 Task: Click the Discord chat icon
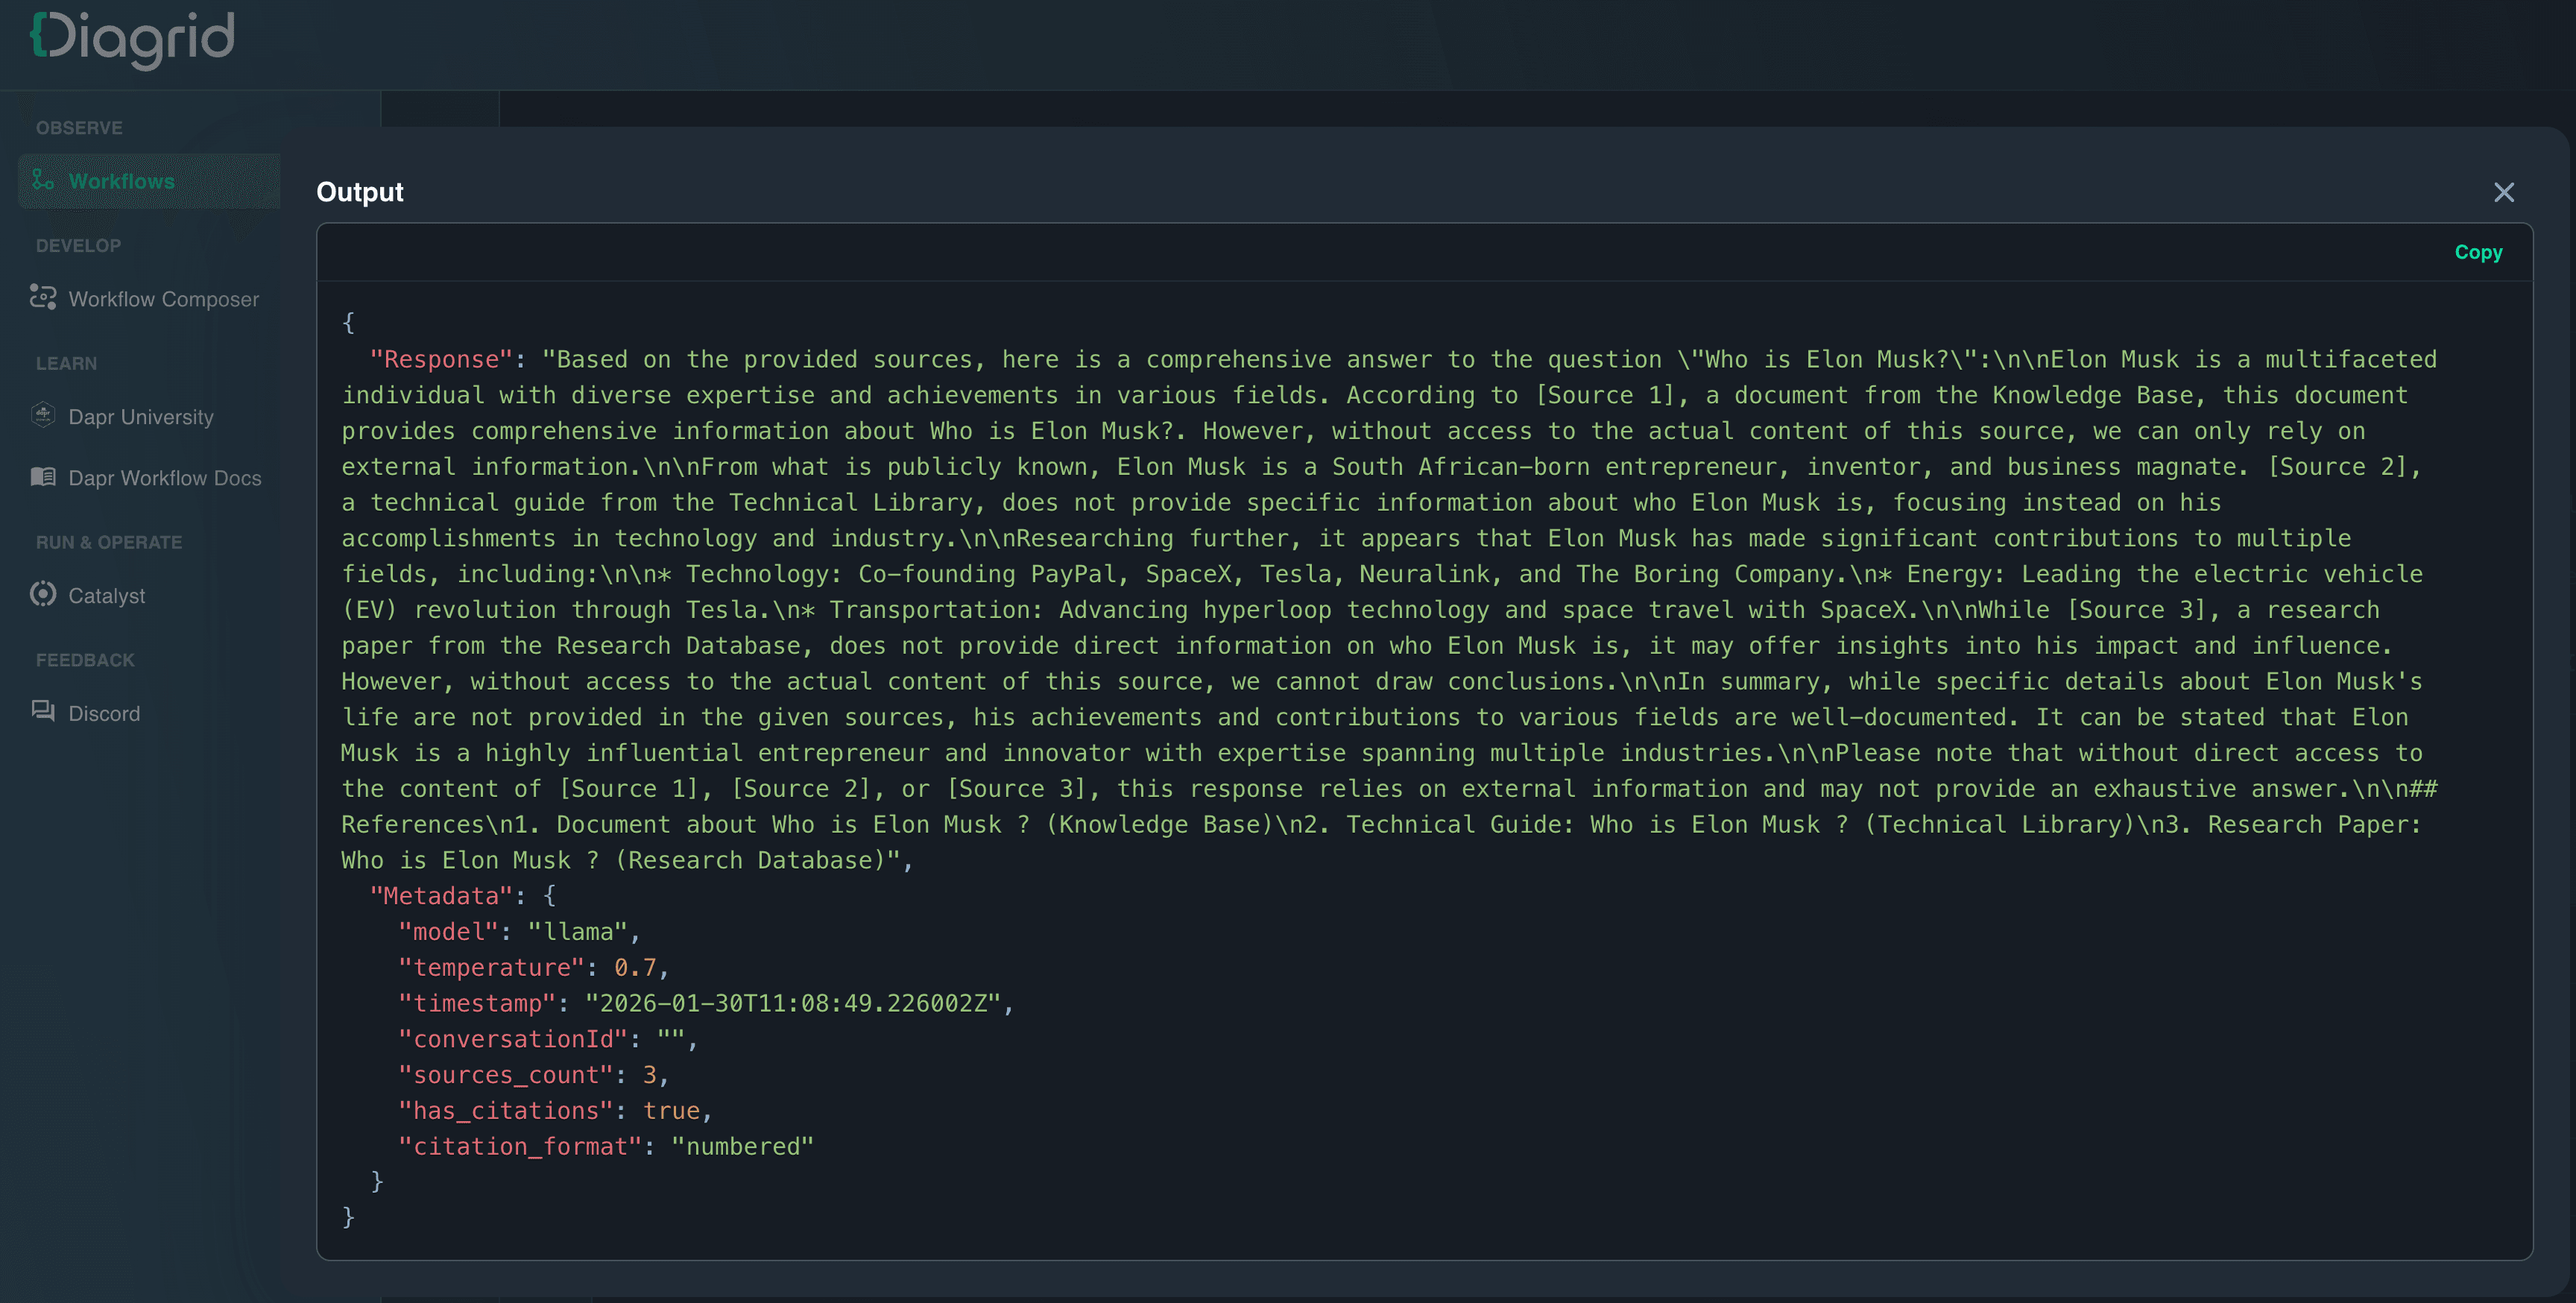(x=43, y=712)
